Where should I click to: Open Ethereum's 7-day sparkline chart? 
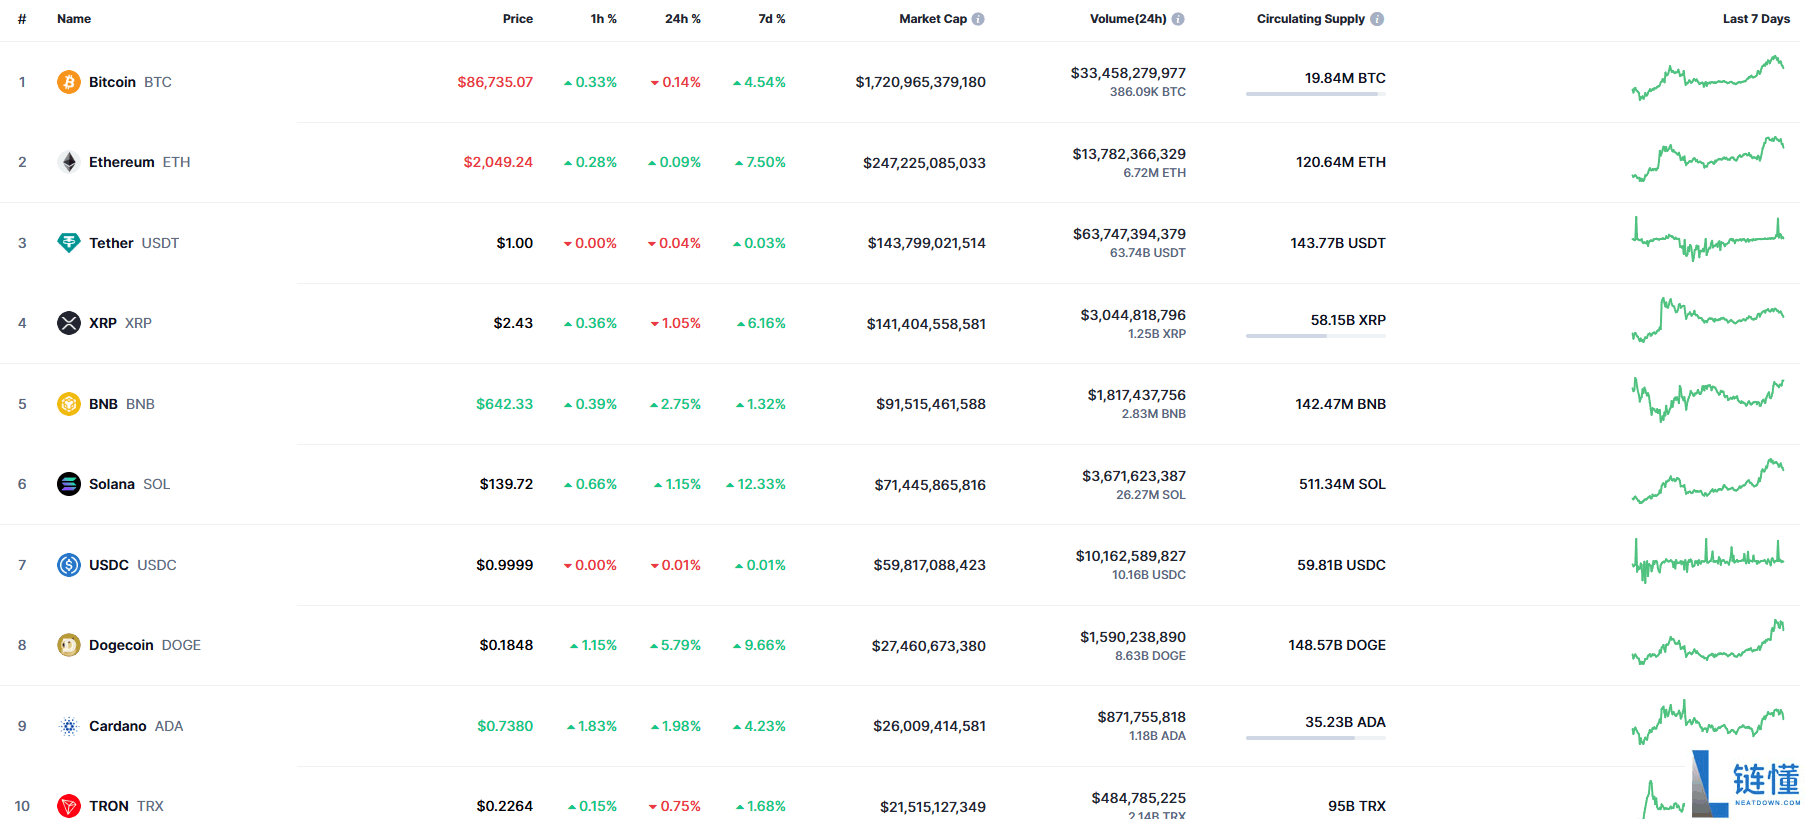pos(1708,158)
